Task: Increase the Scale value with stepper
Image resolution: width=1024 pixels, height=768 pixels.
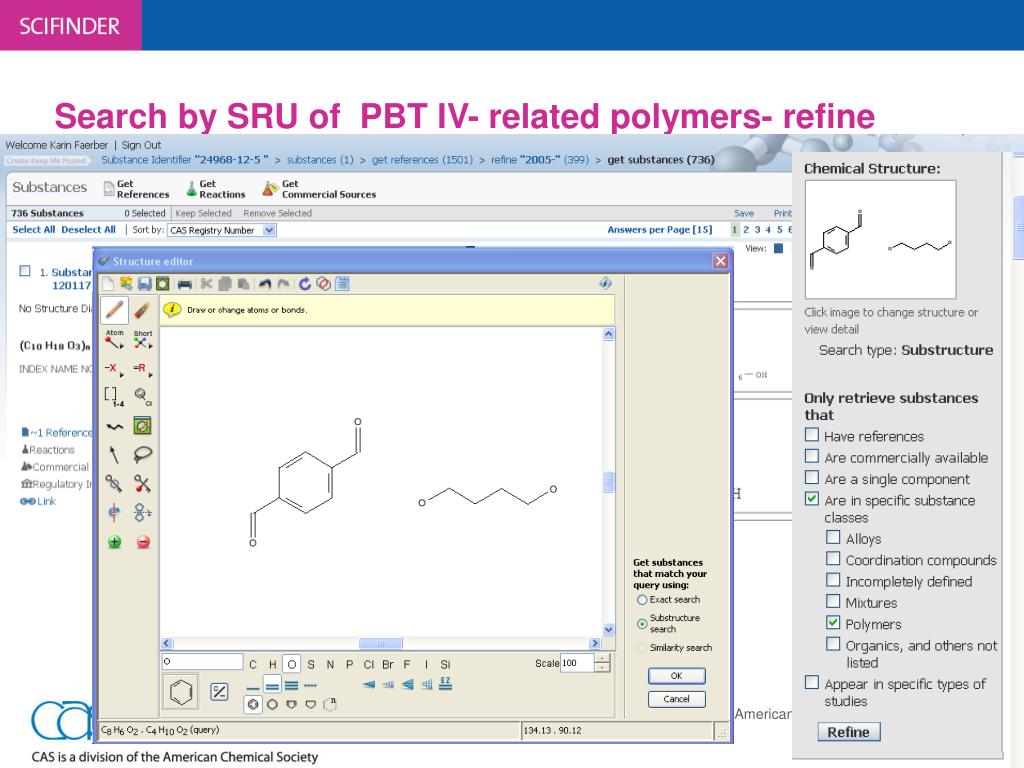Action: (x=603, y=658)
